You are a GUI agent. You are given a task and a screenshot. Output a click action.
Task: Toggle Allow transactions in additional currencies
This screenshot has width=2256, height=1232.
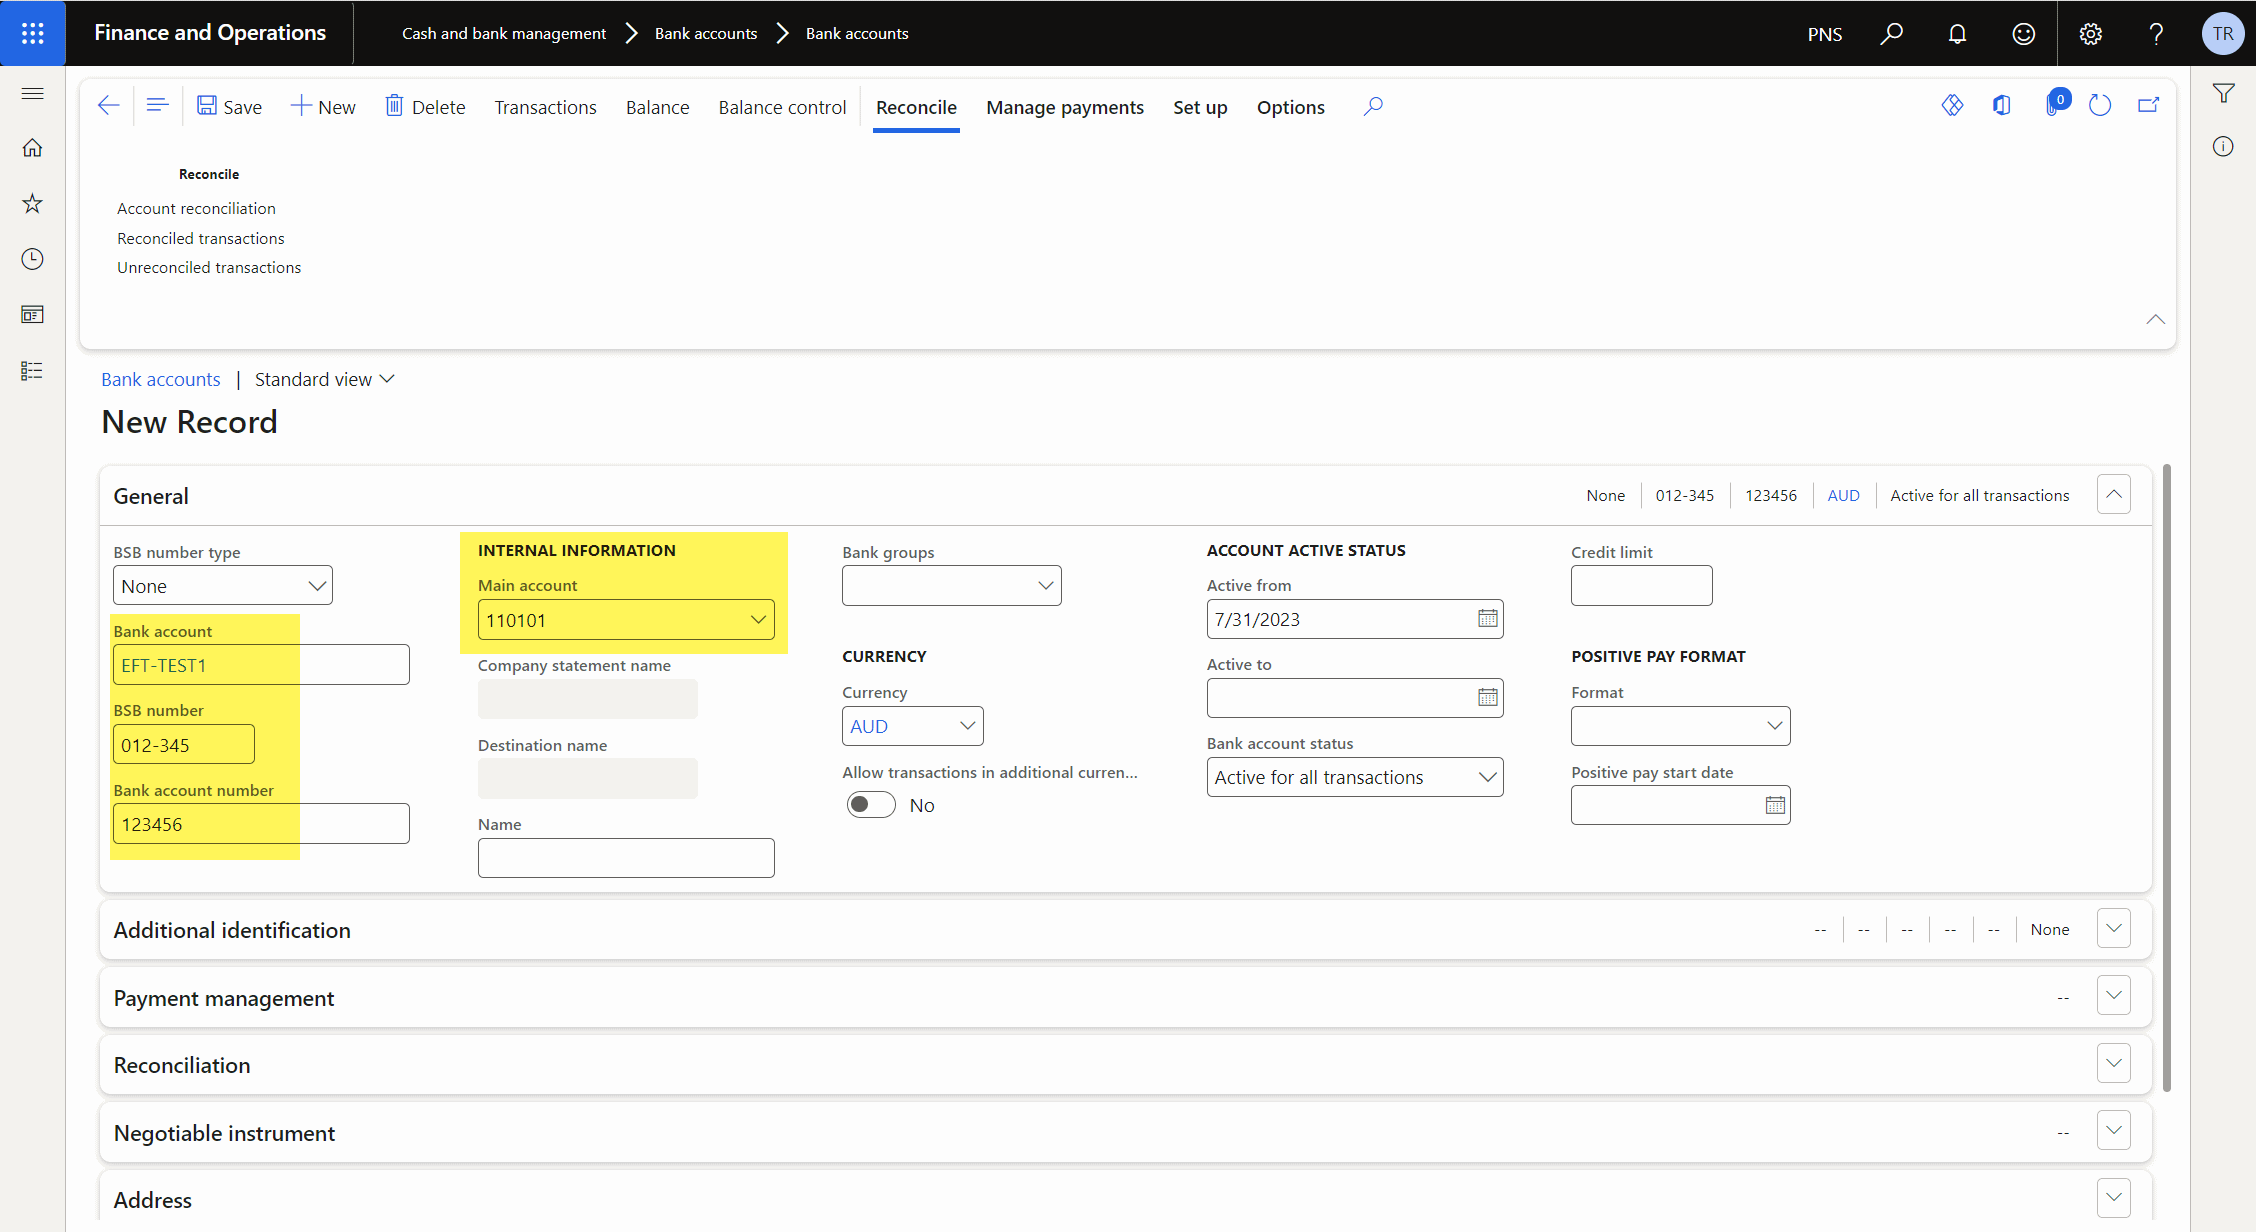tap(871, 805)
